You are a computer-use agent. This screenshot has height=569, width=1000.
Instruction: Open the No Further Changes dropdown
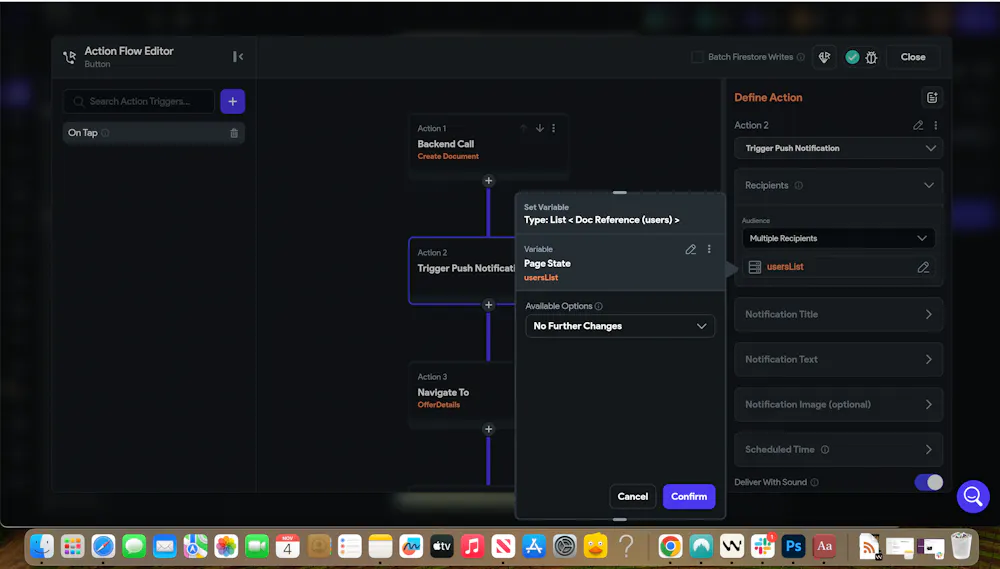(x=620, y=326)
